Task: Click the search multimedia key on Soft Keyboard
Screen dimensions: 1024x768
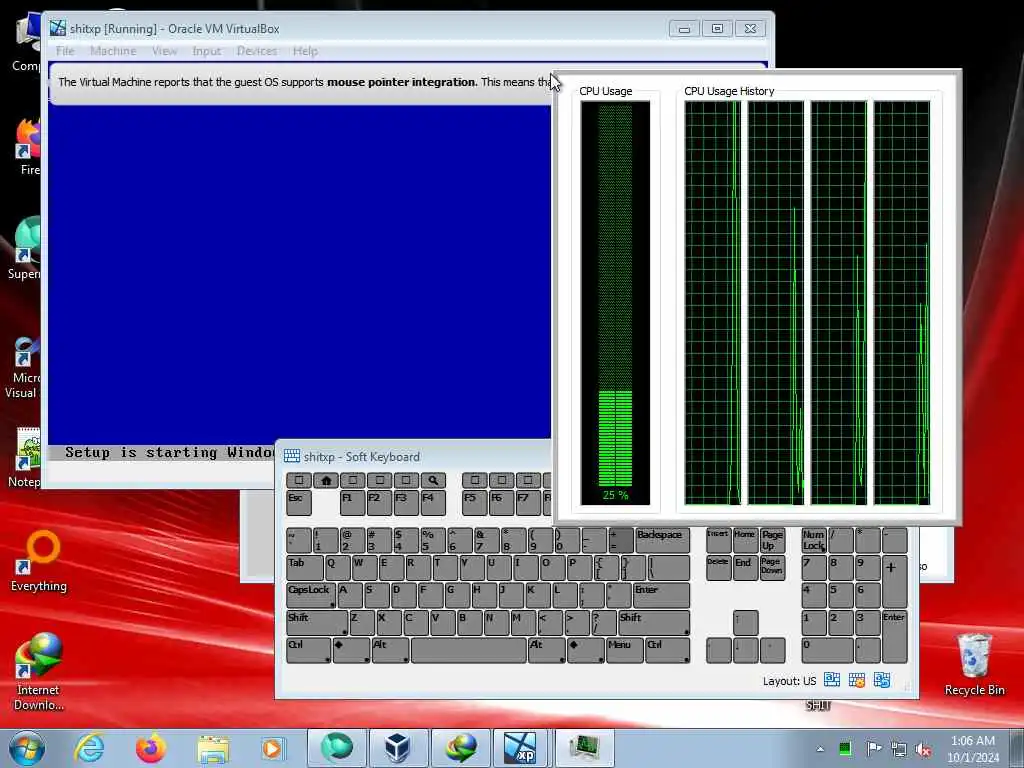Action: [x=432, y=480]
